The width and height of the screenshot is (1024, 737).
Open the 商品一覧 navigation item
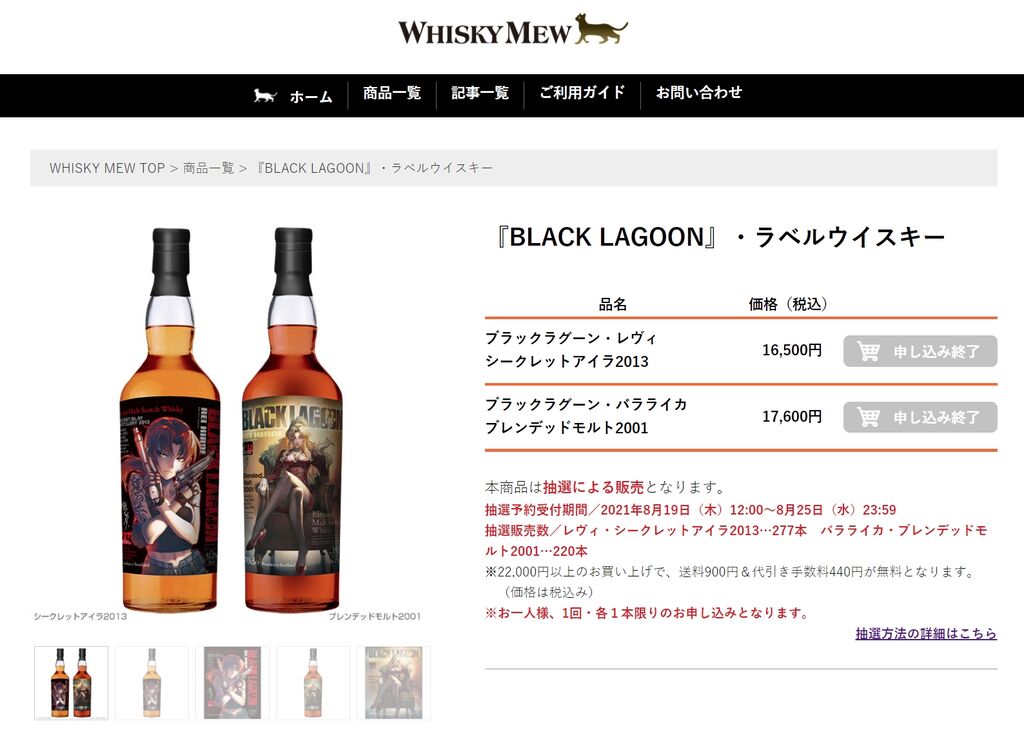[392, 93]
